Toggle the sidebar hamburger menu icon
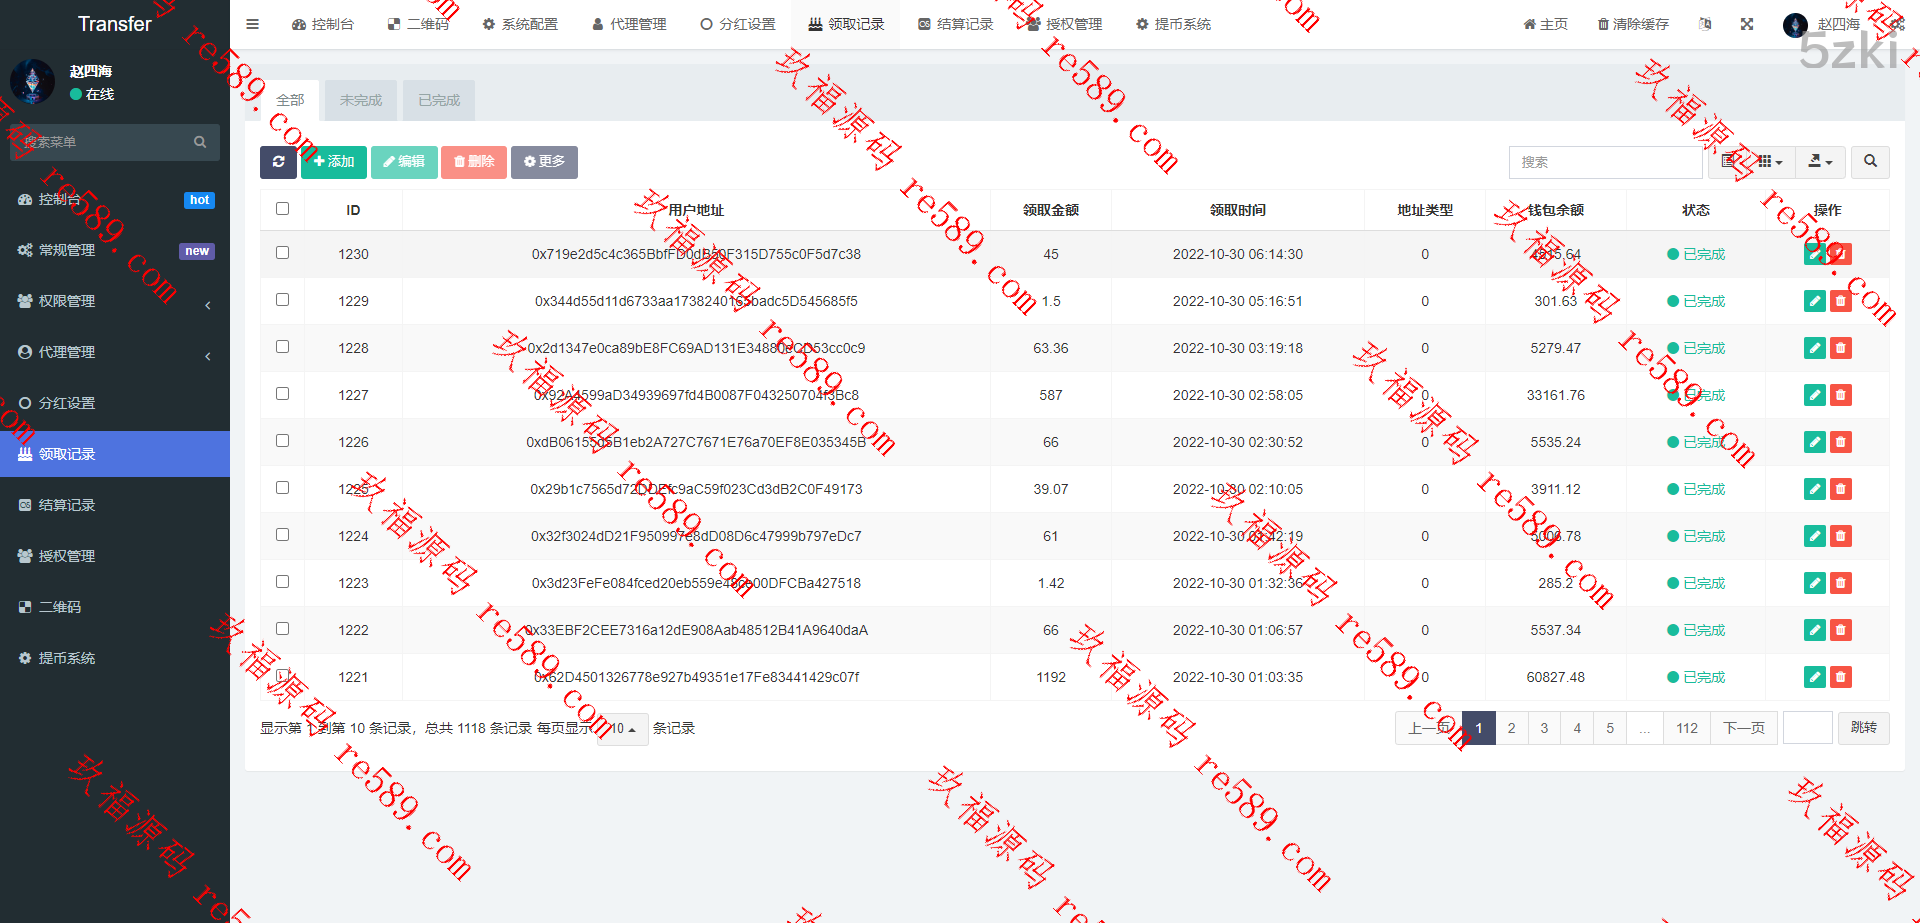This screenshot has height=923, width=1920. click(253, 24)
